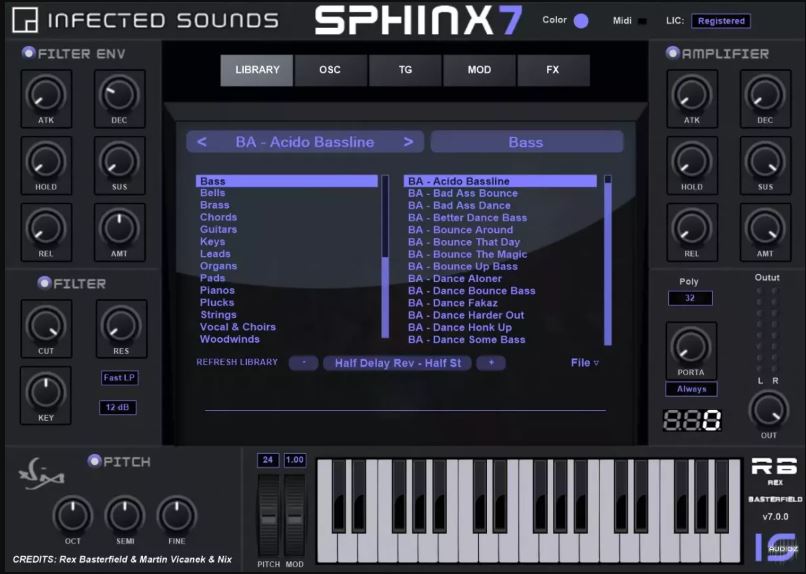Image resolution: width=806 pixels, height=574 pixels.
Task: Click the Filter RES knob
Action: tap(121, 325)
